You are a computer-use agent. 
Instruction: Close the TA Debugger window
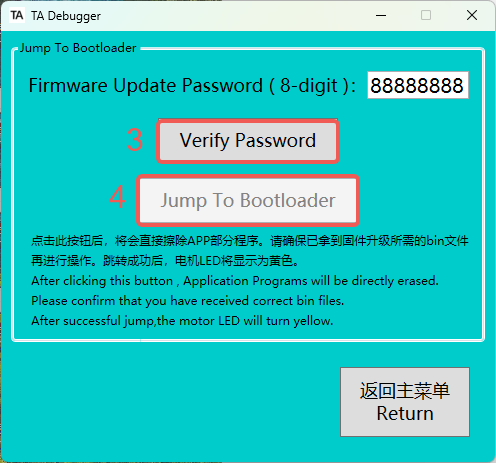[x=472, y=15]
